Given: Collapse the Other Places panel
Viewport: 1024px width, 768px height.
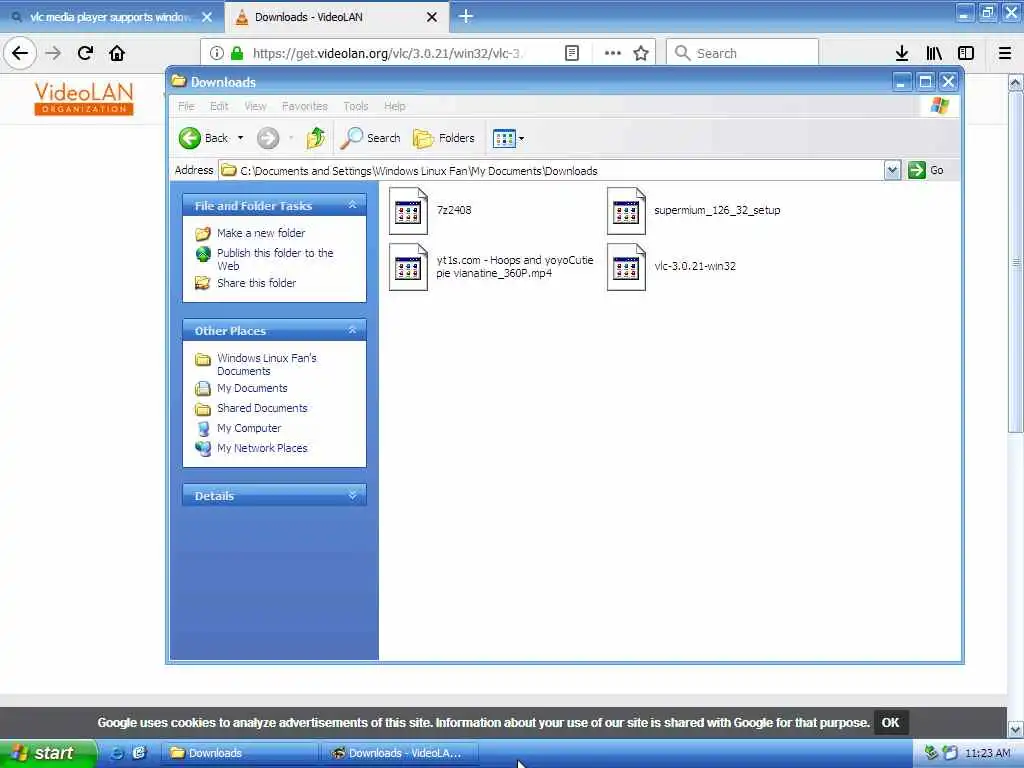Looking at the screenshot, I should pyautogui.click(x=352, y=330).
